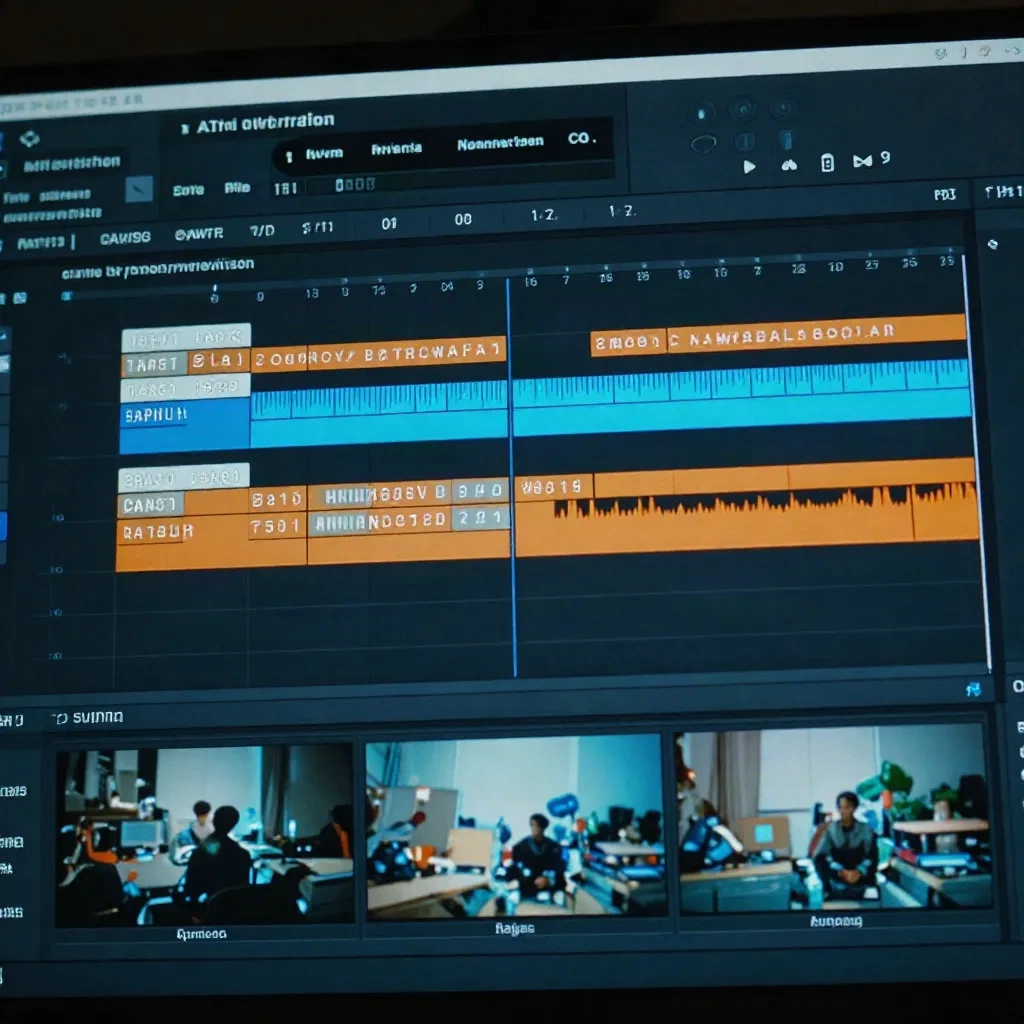
Task: Click "Noannatisen" in the black bar
Action: point(500,143)
